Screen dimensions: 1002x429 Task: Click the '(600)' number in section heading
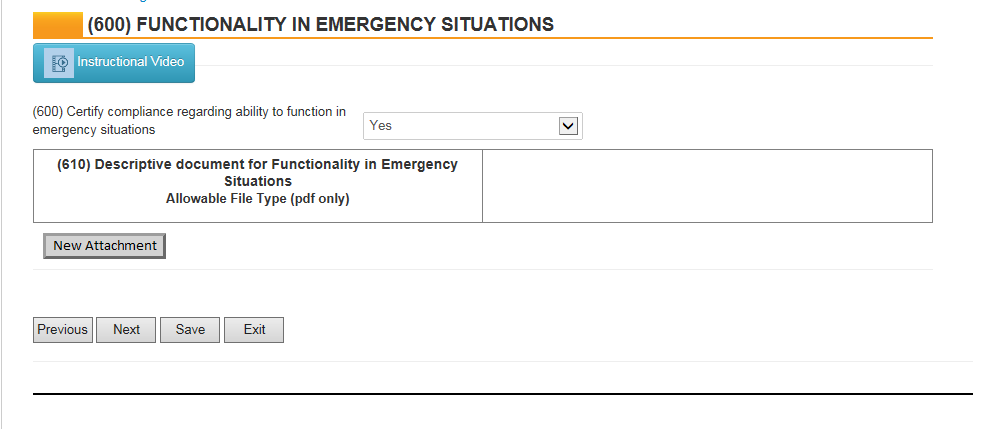[x=109, y=24]
